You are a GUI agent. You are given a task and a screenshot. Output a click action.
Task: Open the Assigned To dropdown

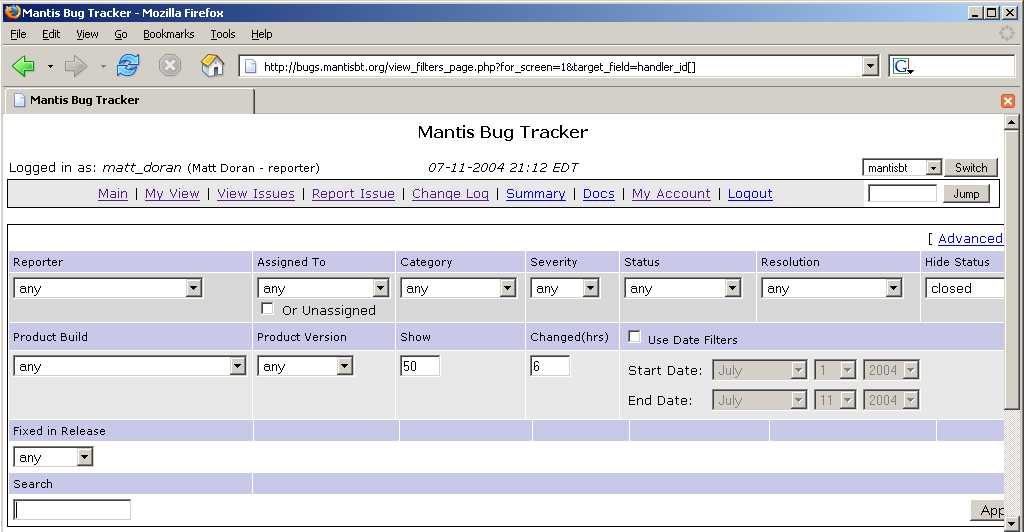point(323,288)
